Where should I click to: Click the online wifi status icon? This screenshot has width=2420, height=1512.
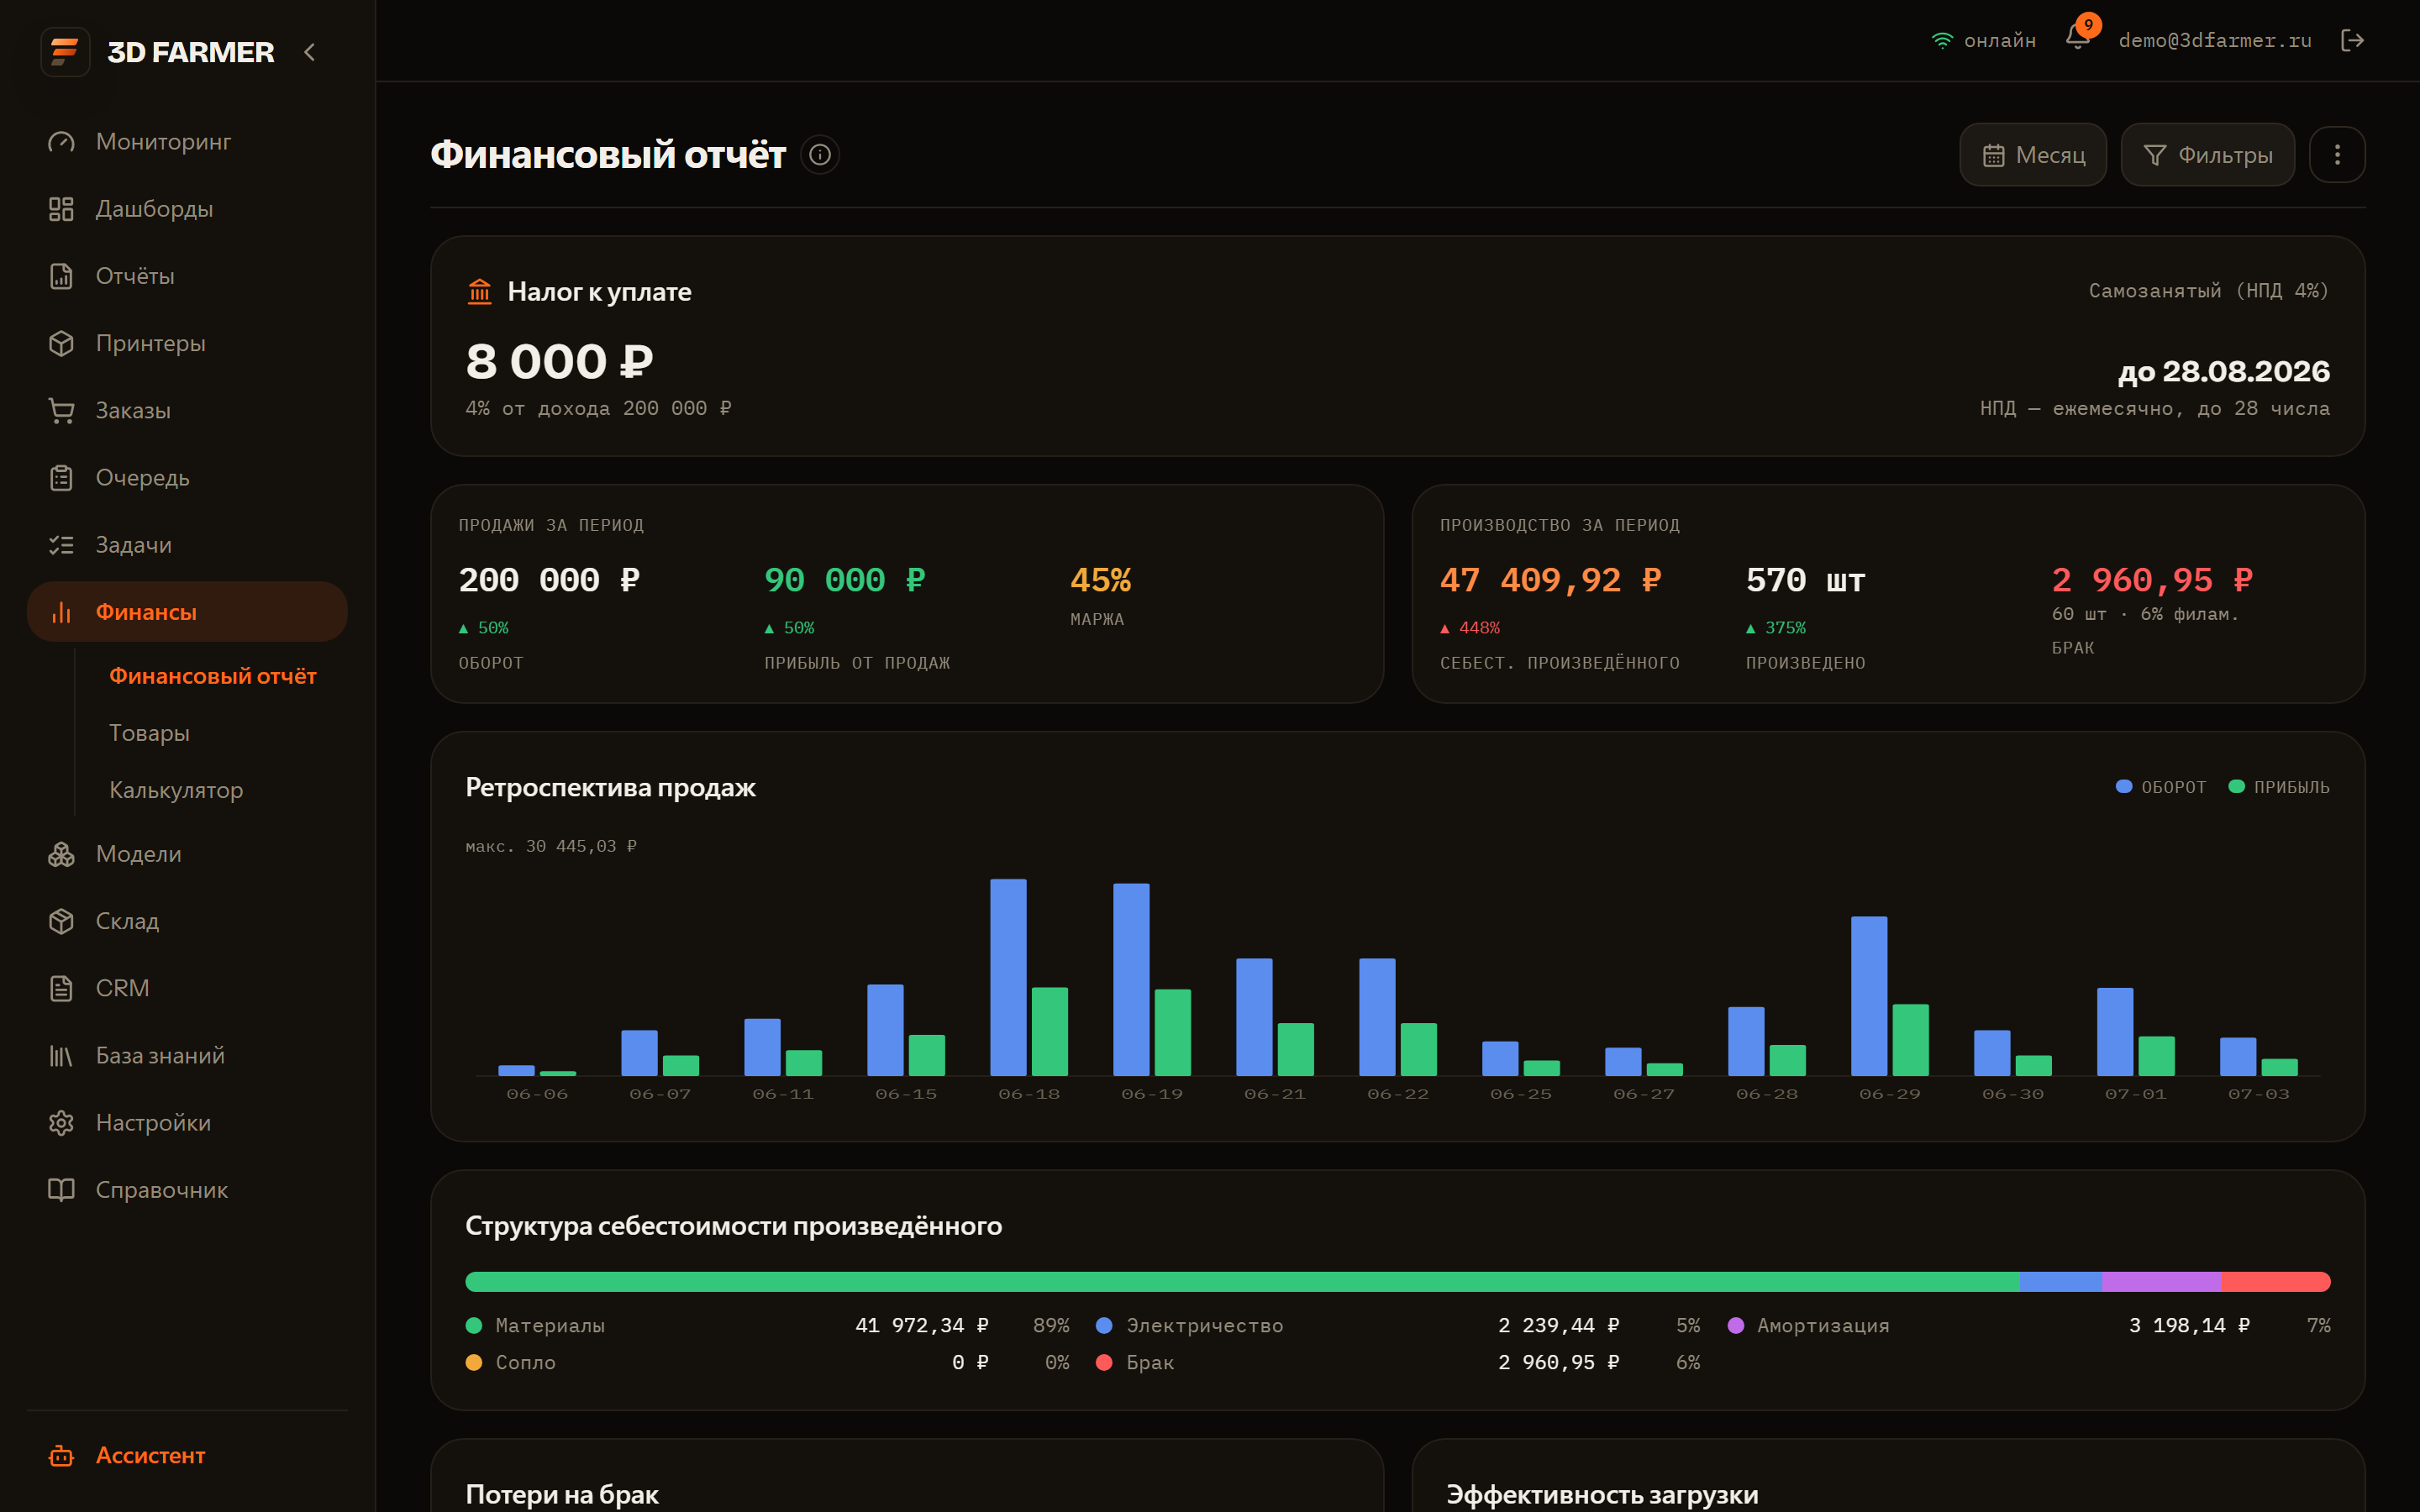(x=1942, y=41)
